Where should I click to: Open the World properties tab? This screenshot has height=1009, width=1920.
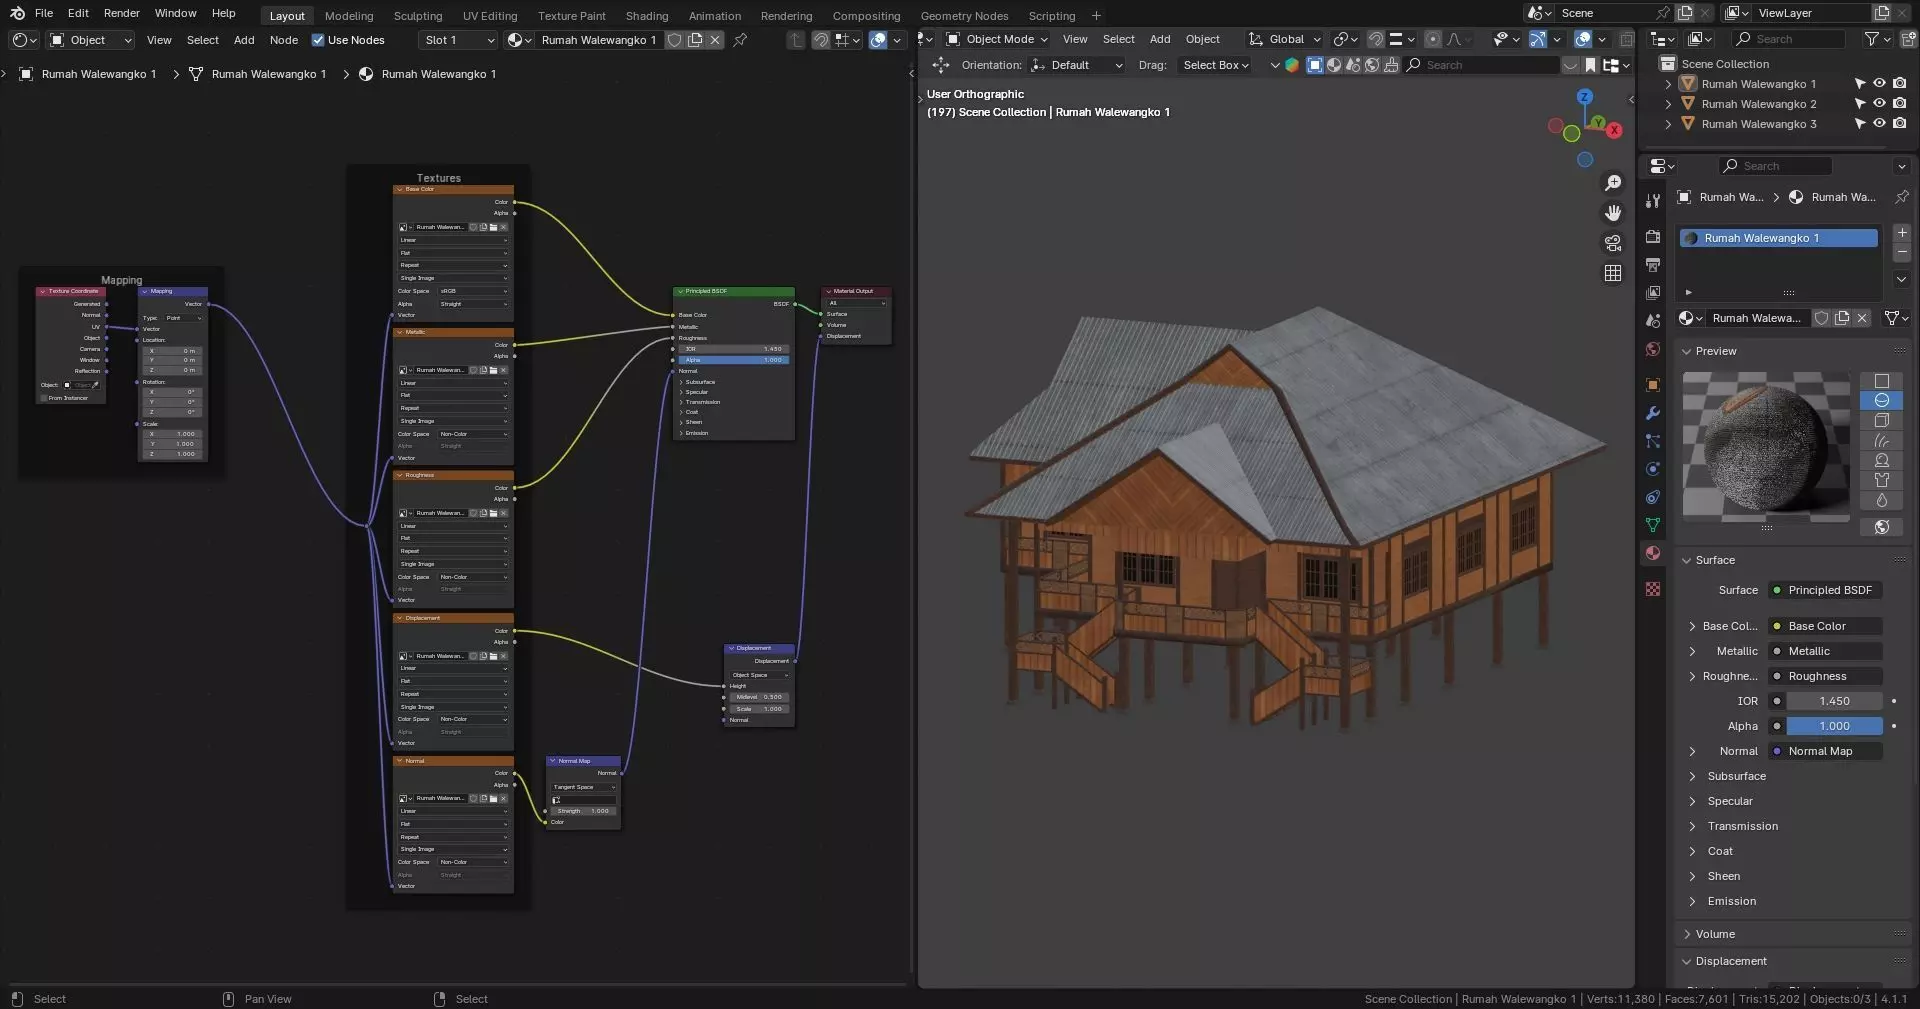tap(1653, 349)
